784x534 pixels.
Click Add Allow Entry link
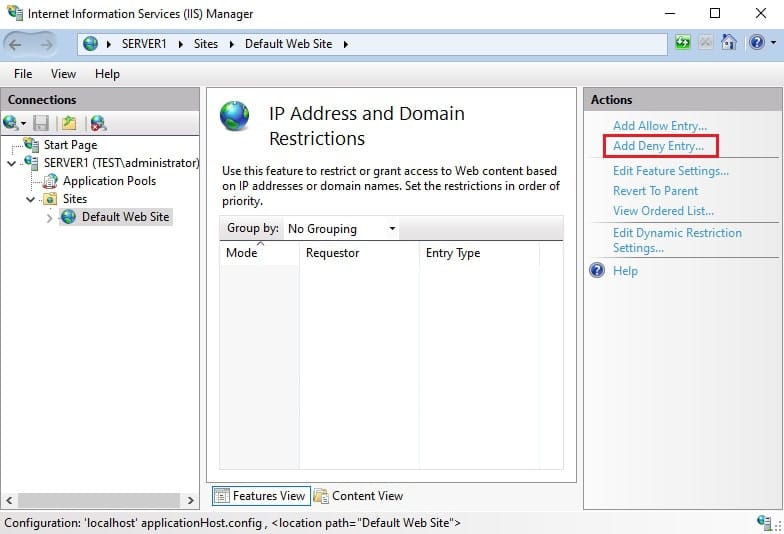click(660, 126)
